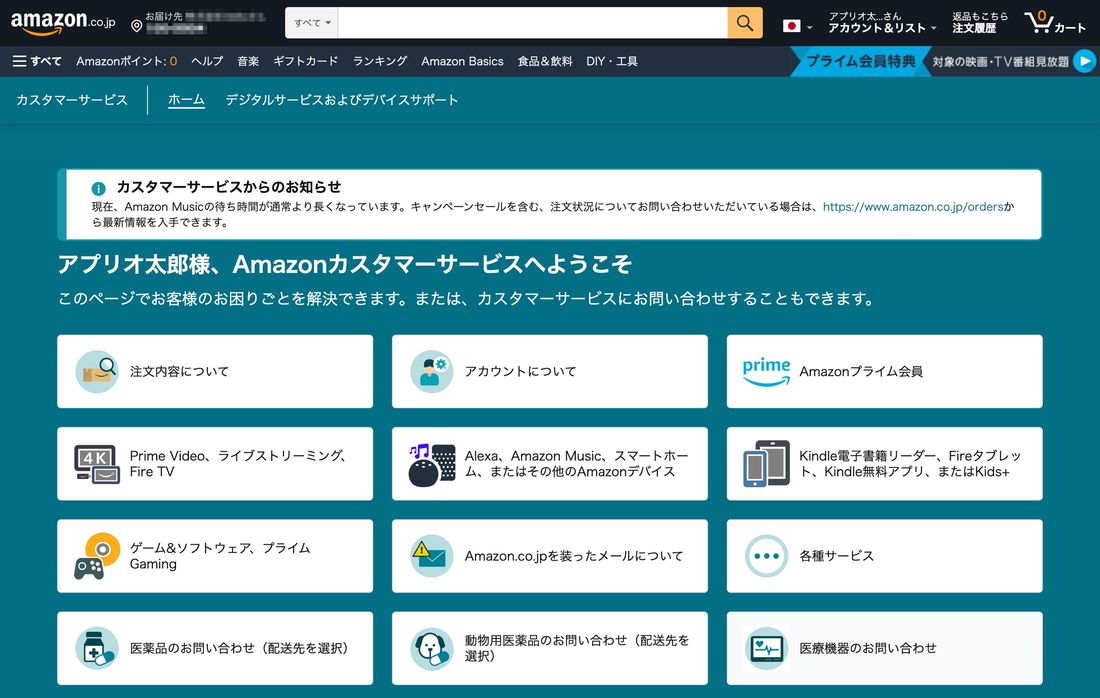The width and height of the screenshot is (1100, 698).
Task: Open the shopping cart icon
Action: tap(1038, 22)
